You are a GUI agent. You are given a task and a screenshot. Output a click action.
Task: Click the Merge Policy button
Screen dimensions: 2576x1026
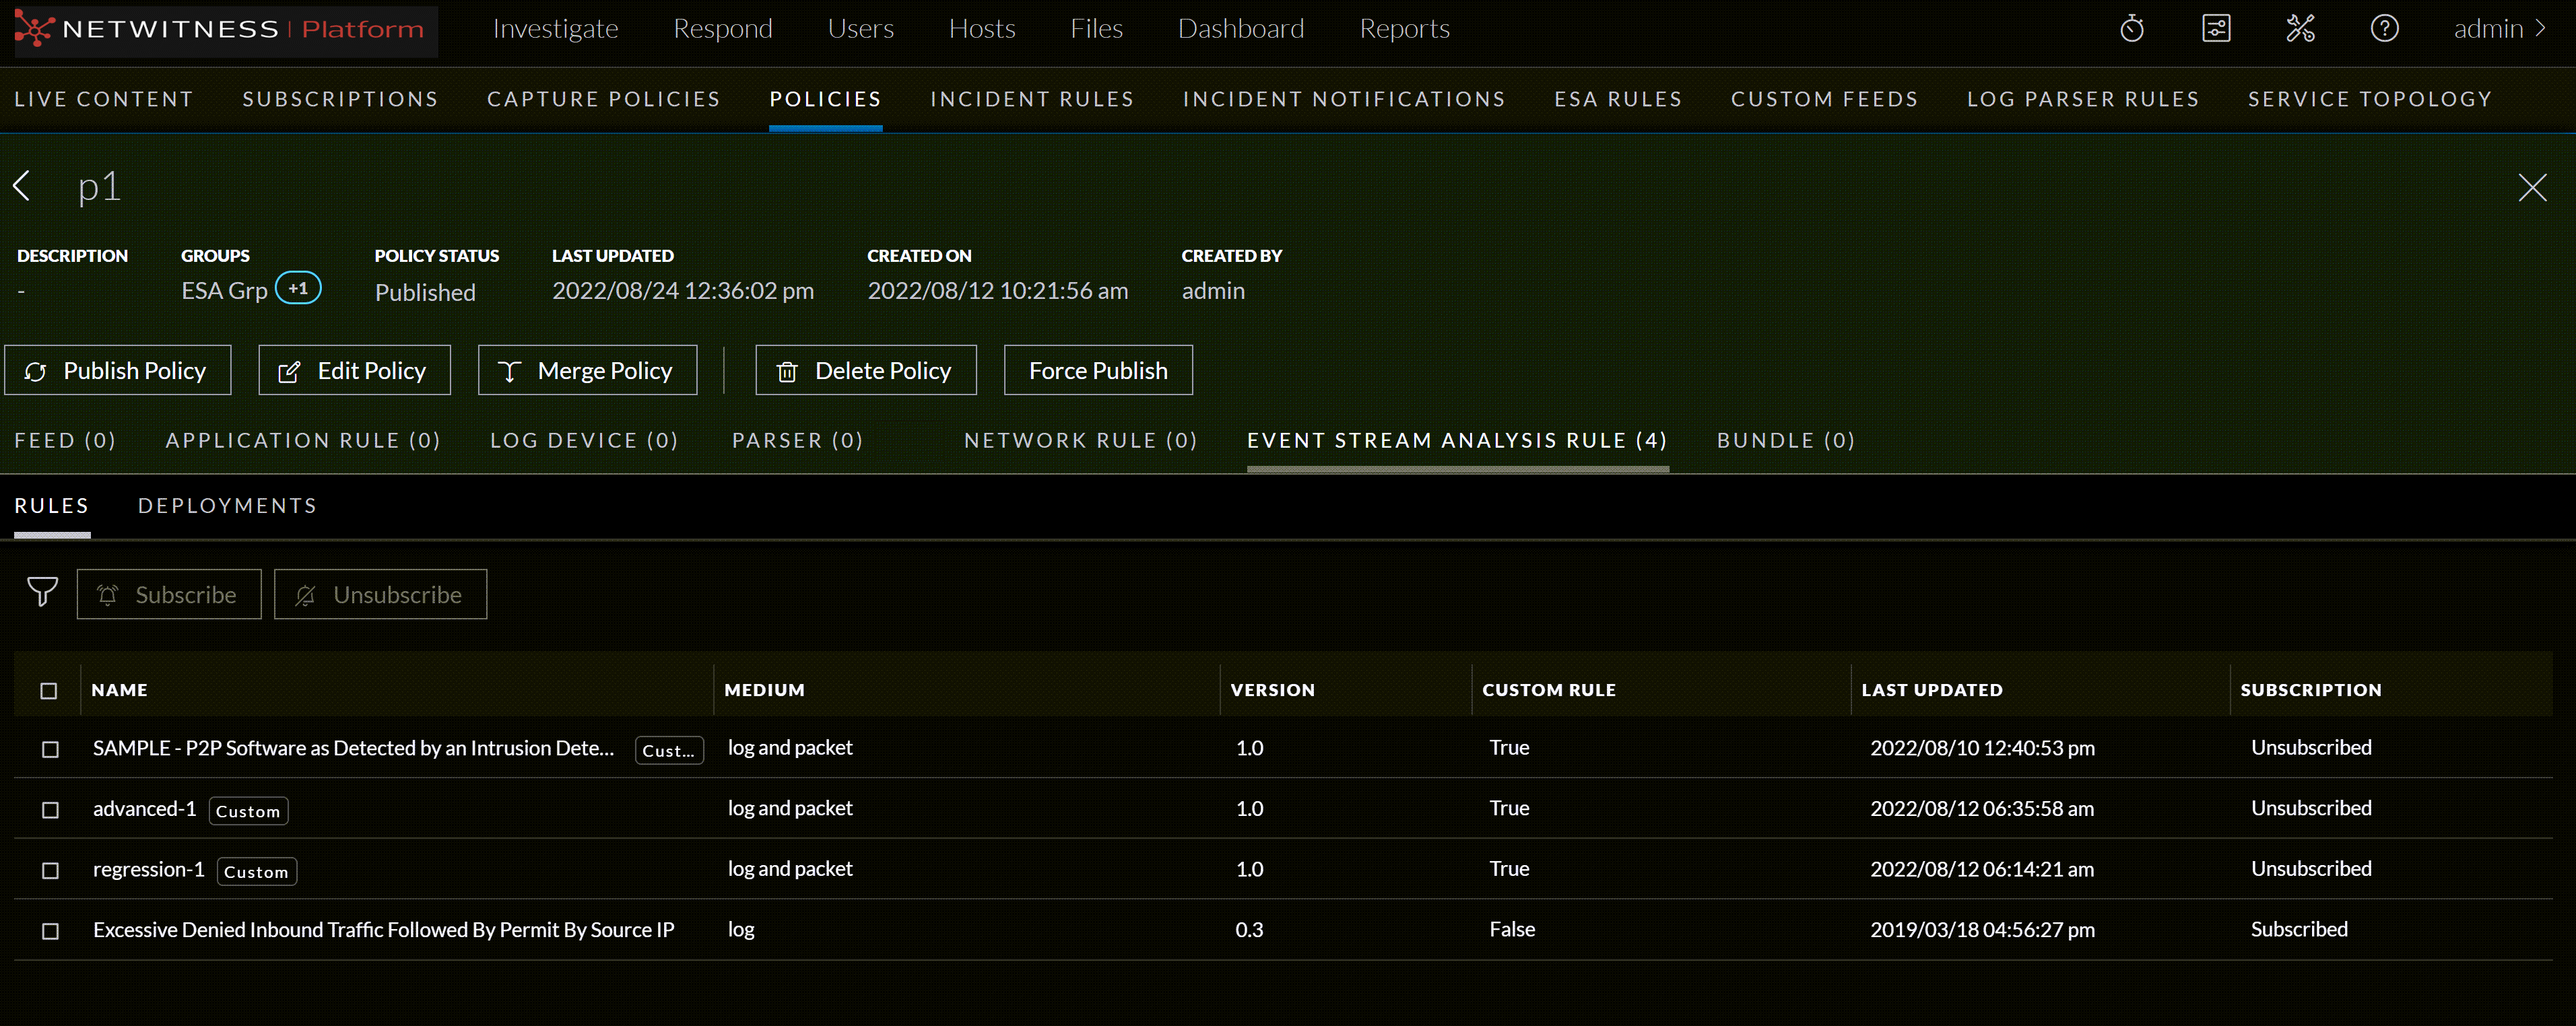pos(587,371)
